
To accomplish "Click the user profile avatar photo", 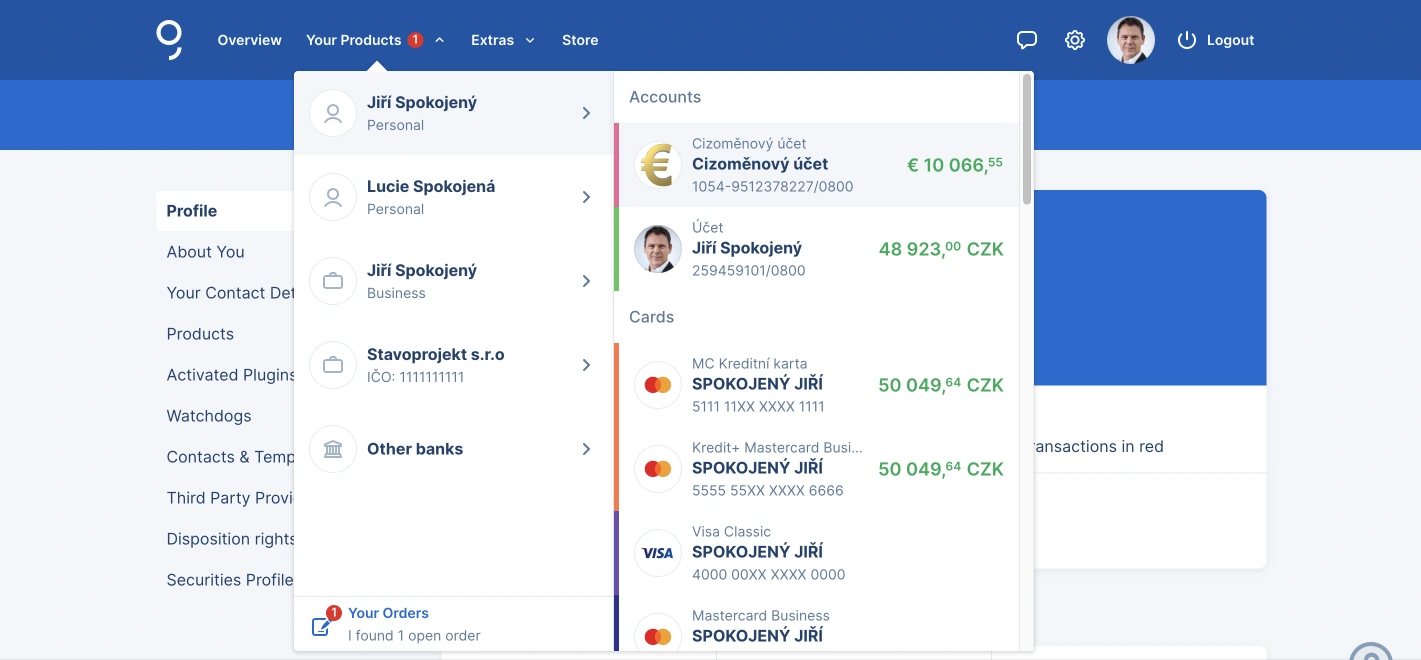I will coord(1130,40).
